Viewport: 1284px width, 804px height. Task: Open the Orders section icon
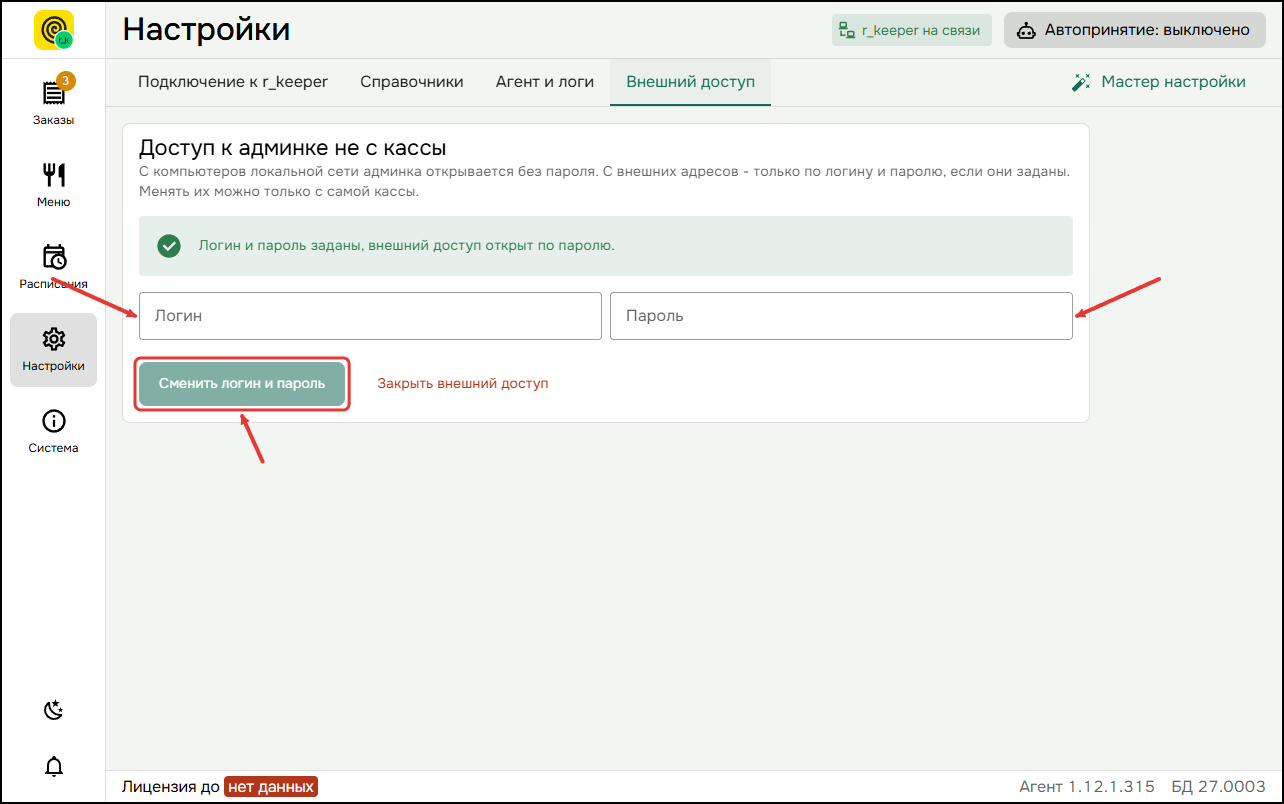pos(53,93)
